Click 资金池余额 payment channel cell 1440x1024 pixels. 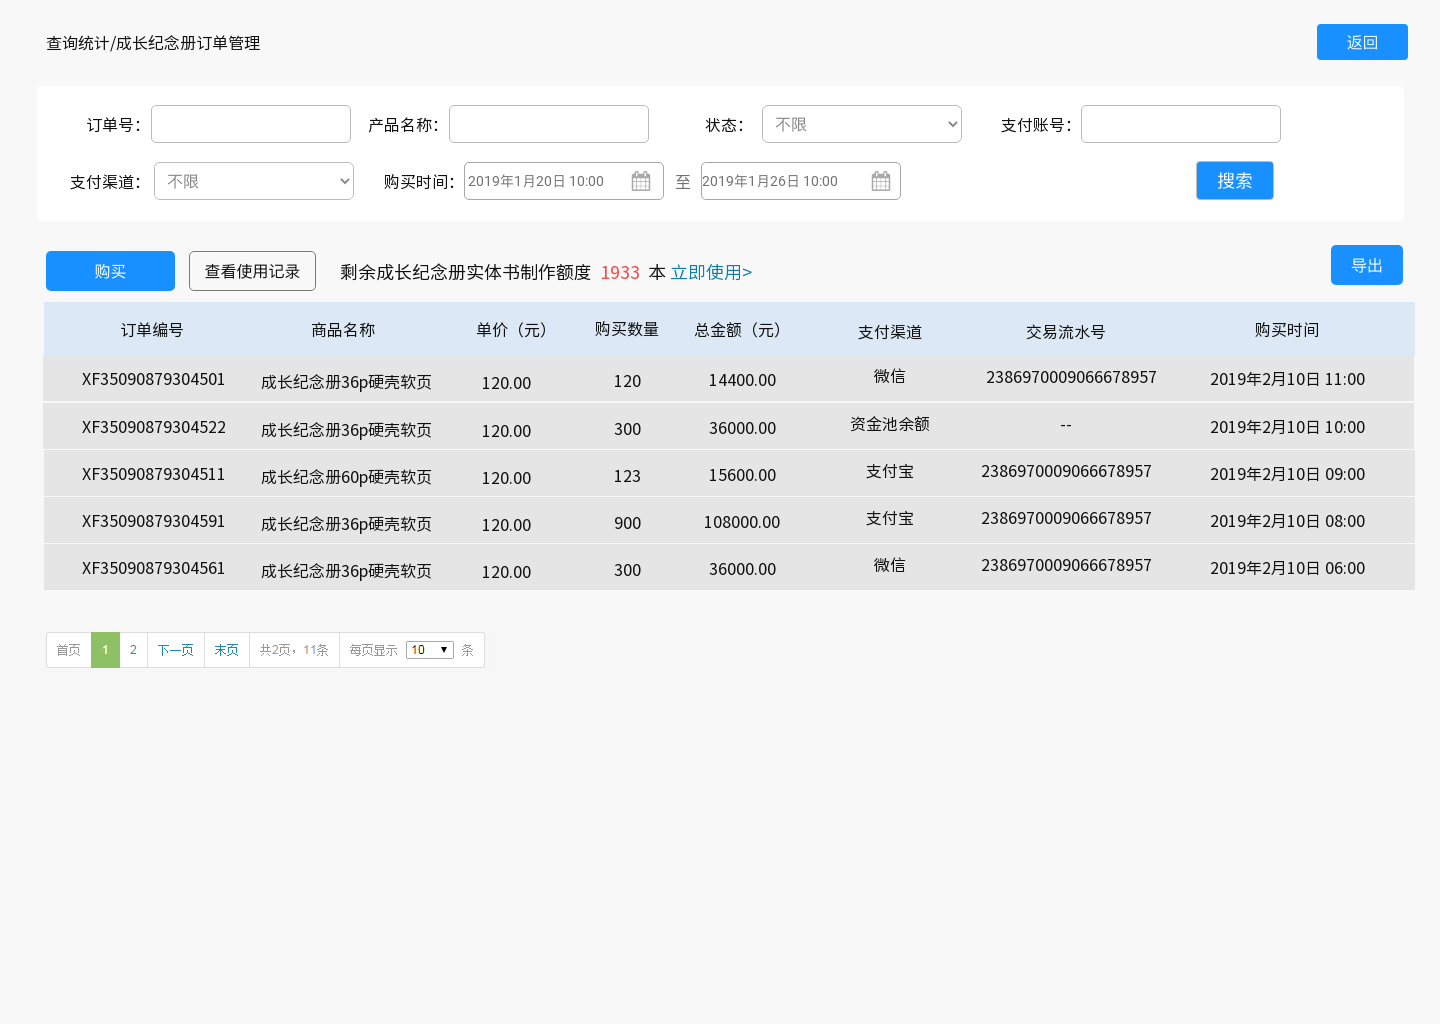(890, 424)
